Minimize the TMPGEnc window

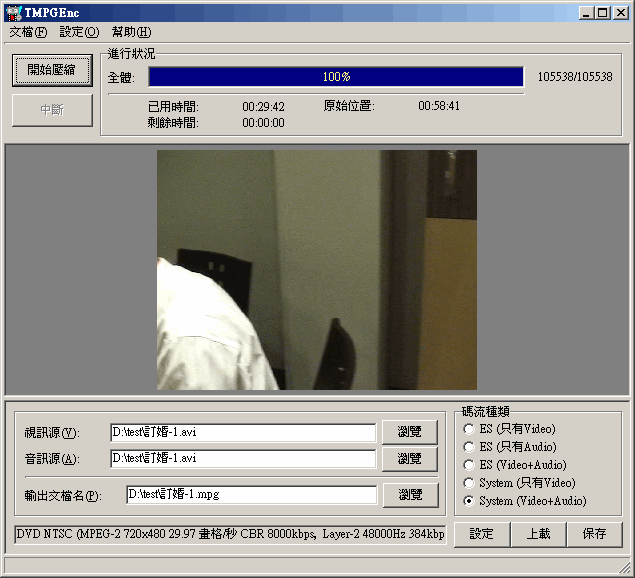coord(586,13)
